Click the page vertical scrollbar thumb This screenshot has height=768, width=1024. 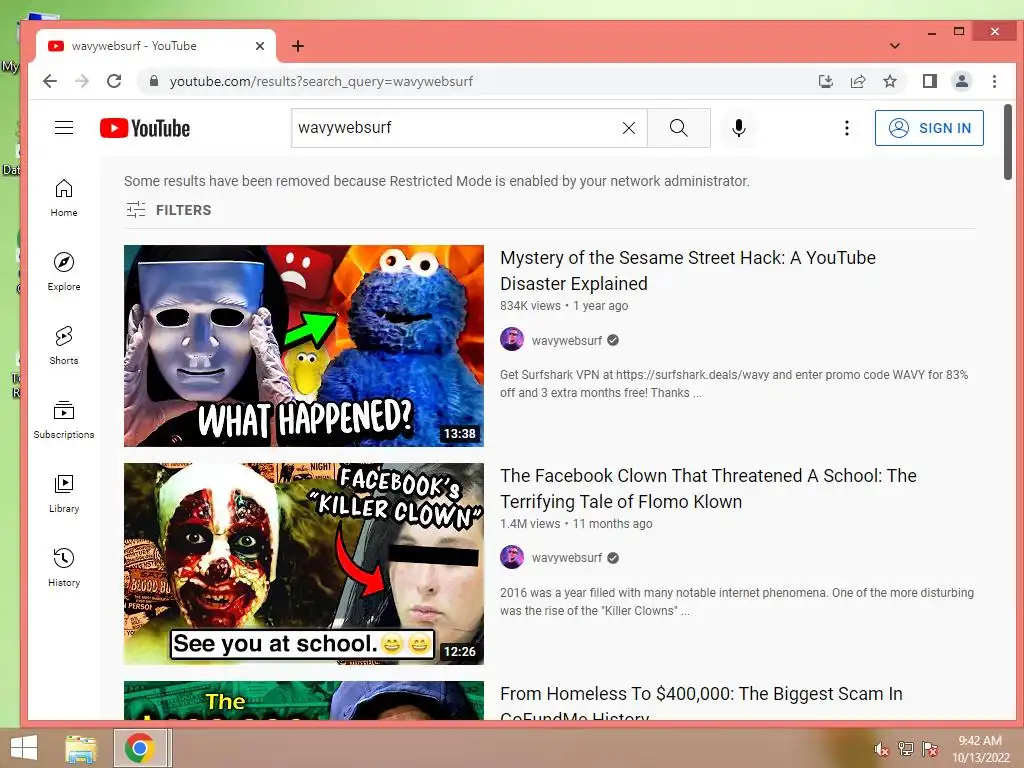tap(1008, 142)
